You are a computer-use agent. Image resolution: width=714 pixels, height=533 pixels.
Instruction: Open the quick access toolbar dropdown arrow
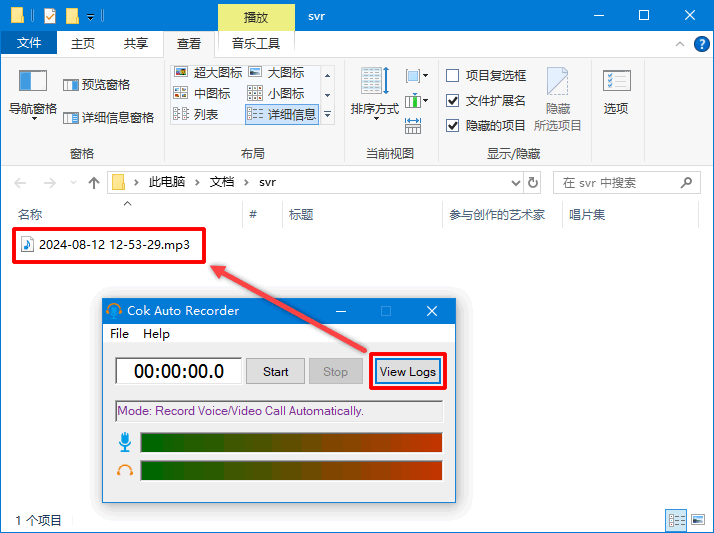coord(91,16)
